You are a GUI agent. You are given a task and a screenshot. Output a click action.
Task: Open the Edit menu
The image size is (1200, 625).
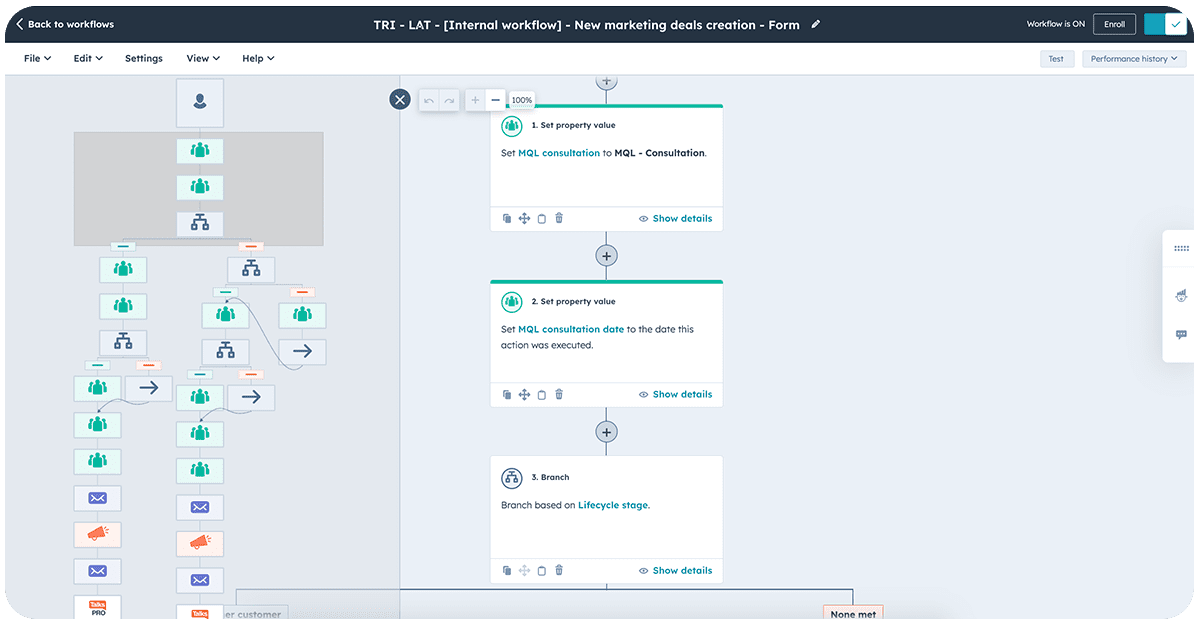click(x=88, y=58)
